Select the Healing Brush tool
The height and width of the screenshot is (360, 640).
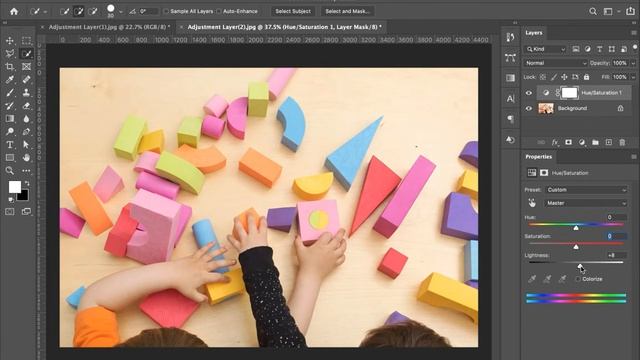pyautogui.click(x=27, y=80)
